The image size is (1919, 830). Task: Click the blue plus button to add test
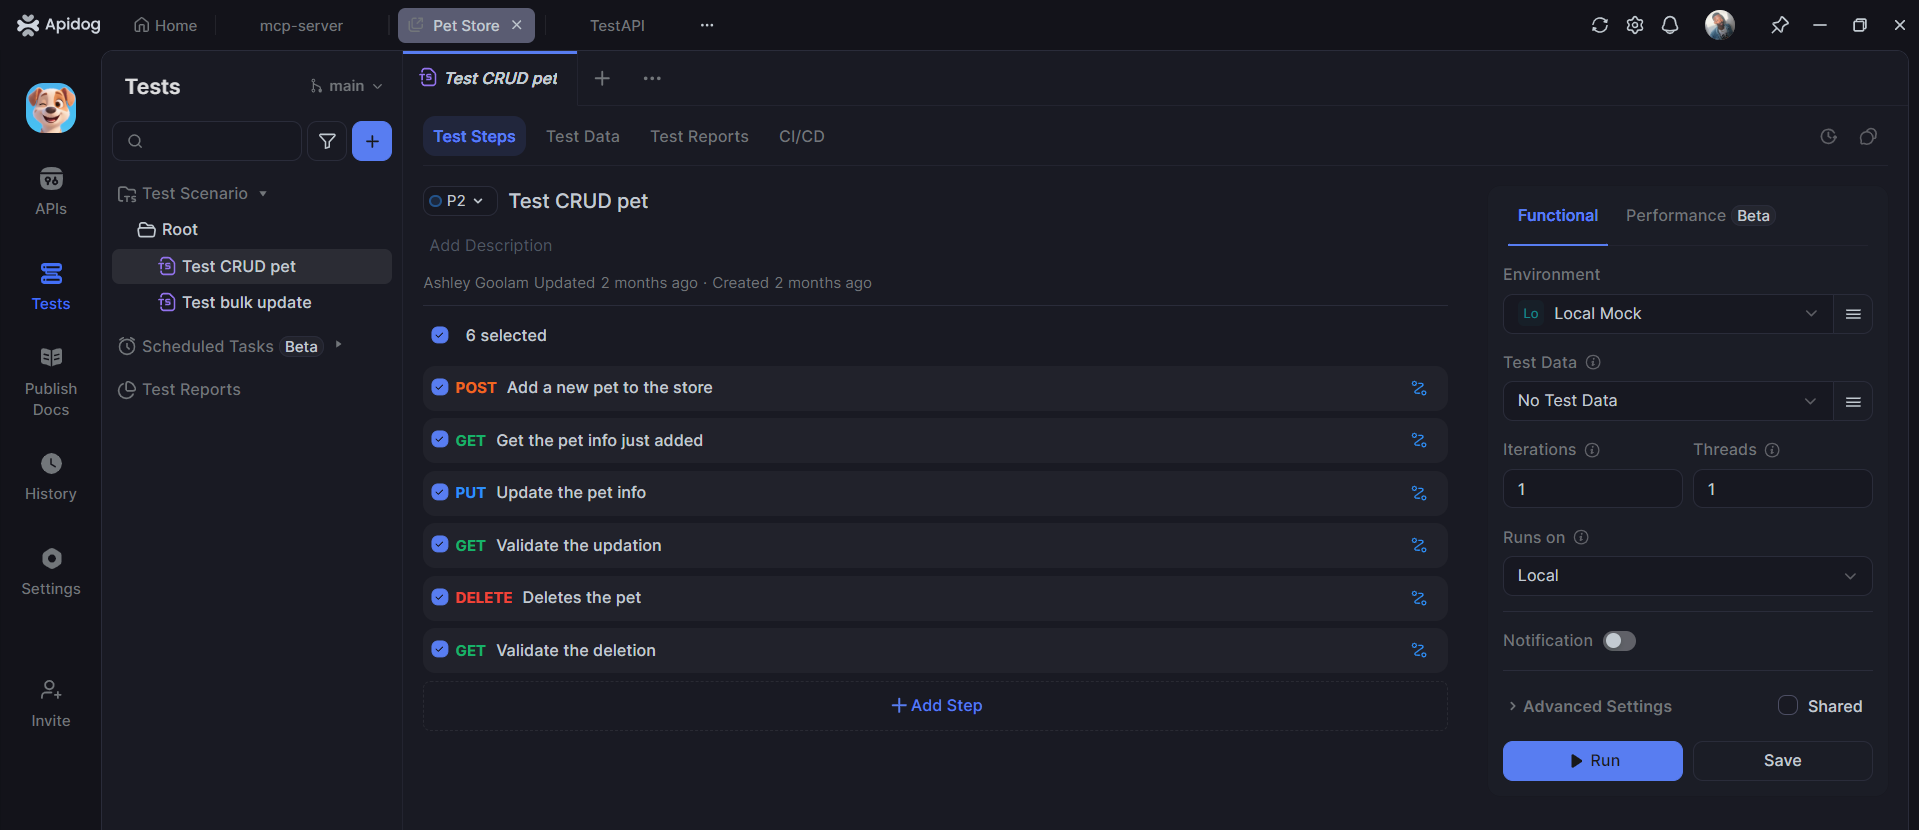pyautogui.click(x=372, y=141)
